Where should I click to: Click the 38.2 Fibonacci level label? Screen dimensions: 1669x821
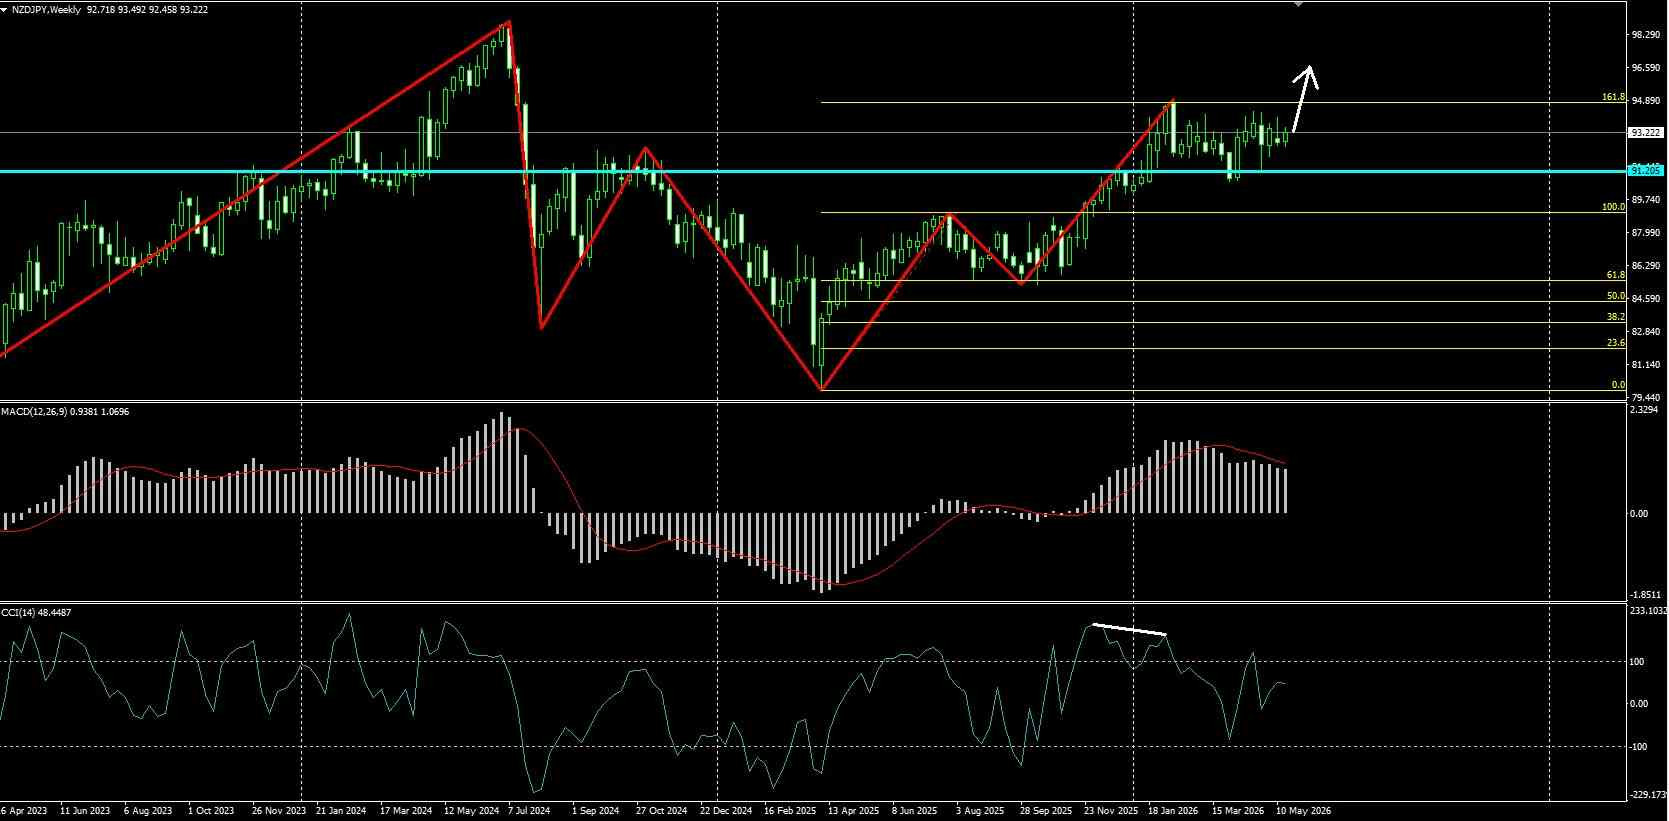coord(1616,317)
